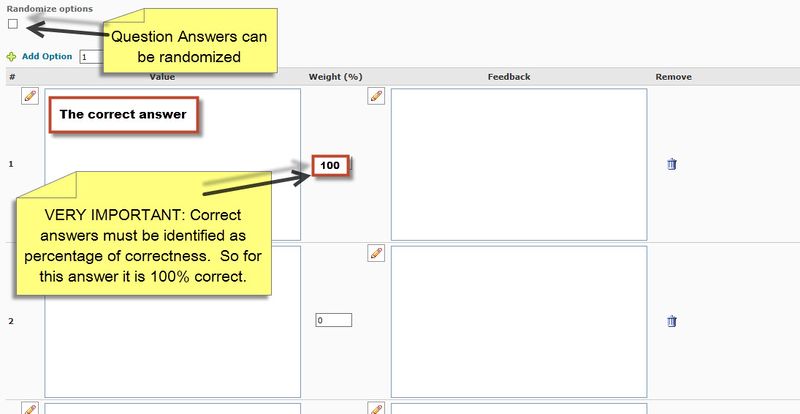Click the pencil icon for option 3 value
Image resolution: width=800 pixels, height=414 pixels.
coord(29,409)
